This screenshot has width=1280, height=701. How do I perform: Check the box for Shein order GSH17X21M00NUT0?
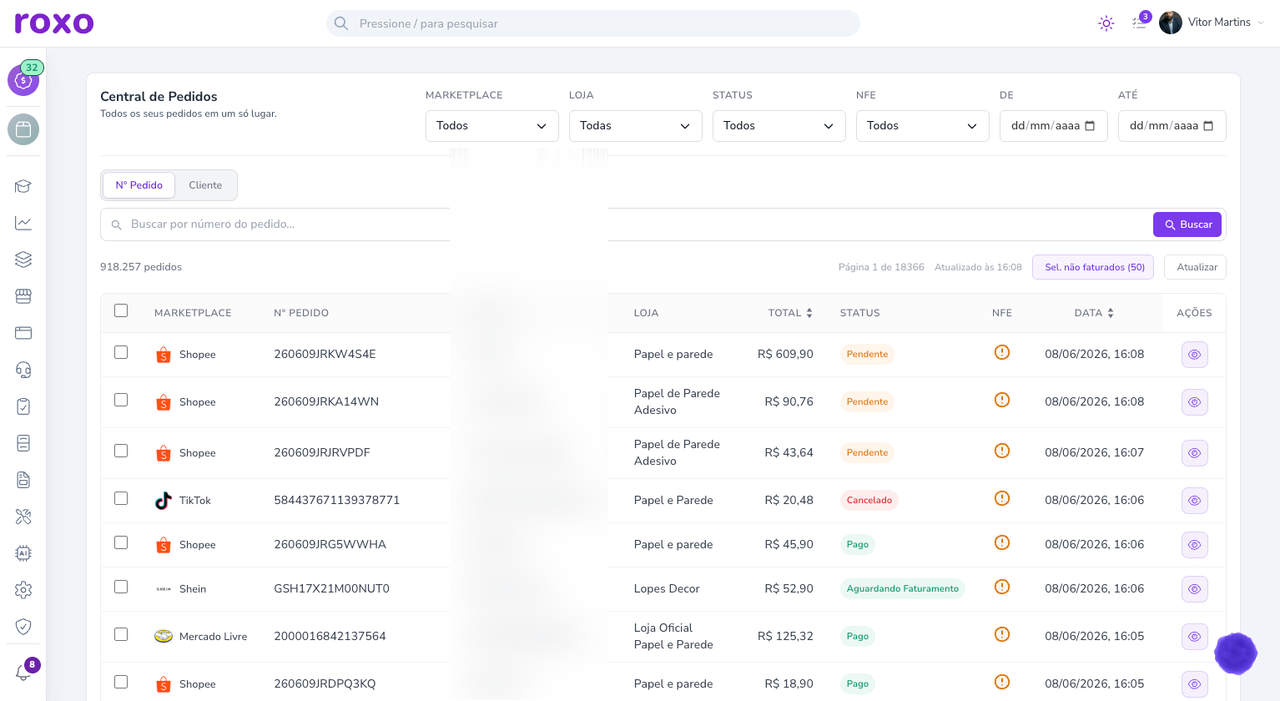pos(121,587)
